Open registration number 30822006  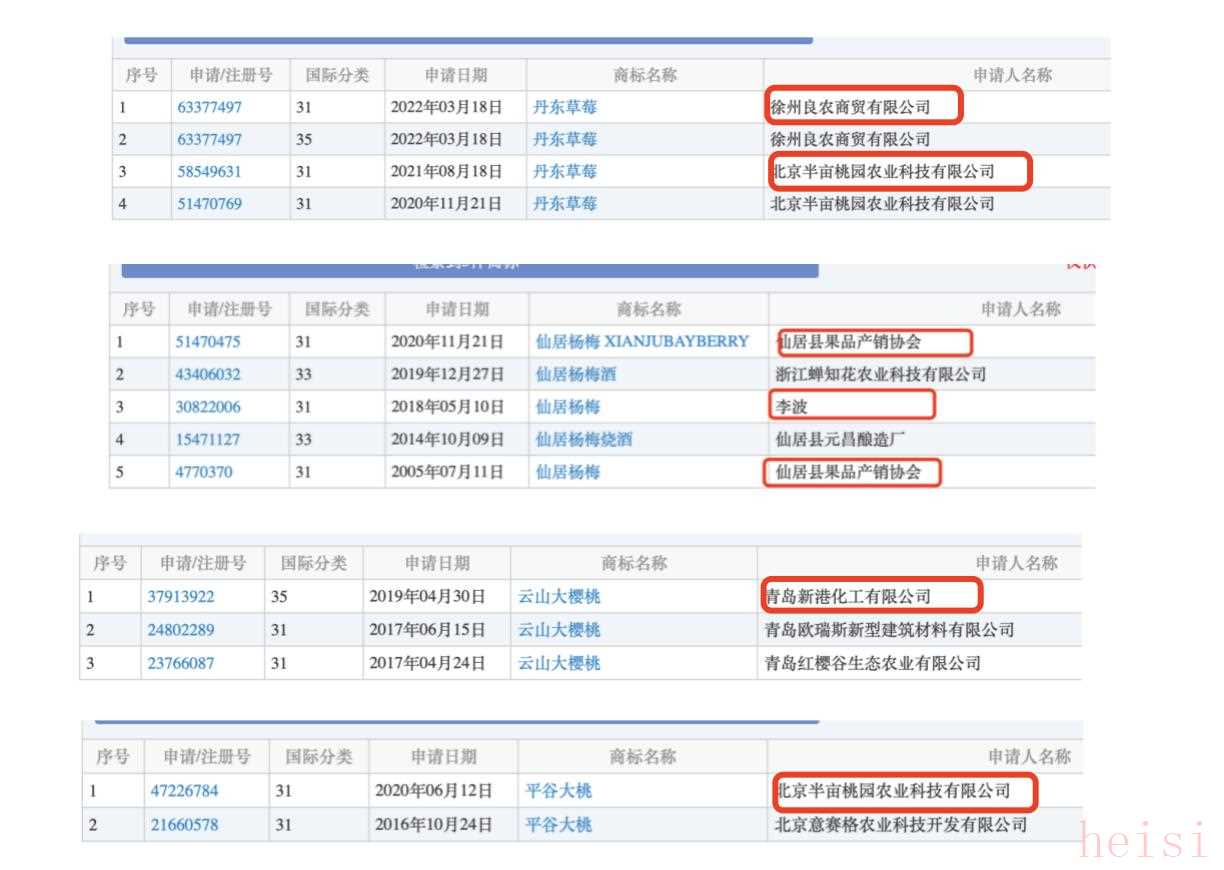pyautogui.click(x=208, y=407)
